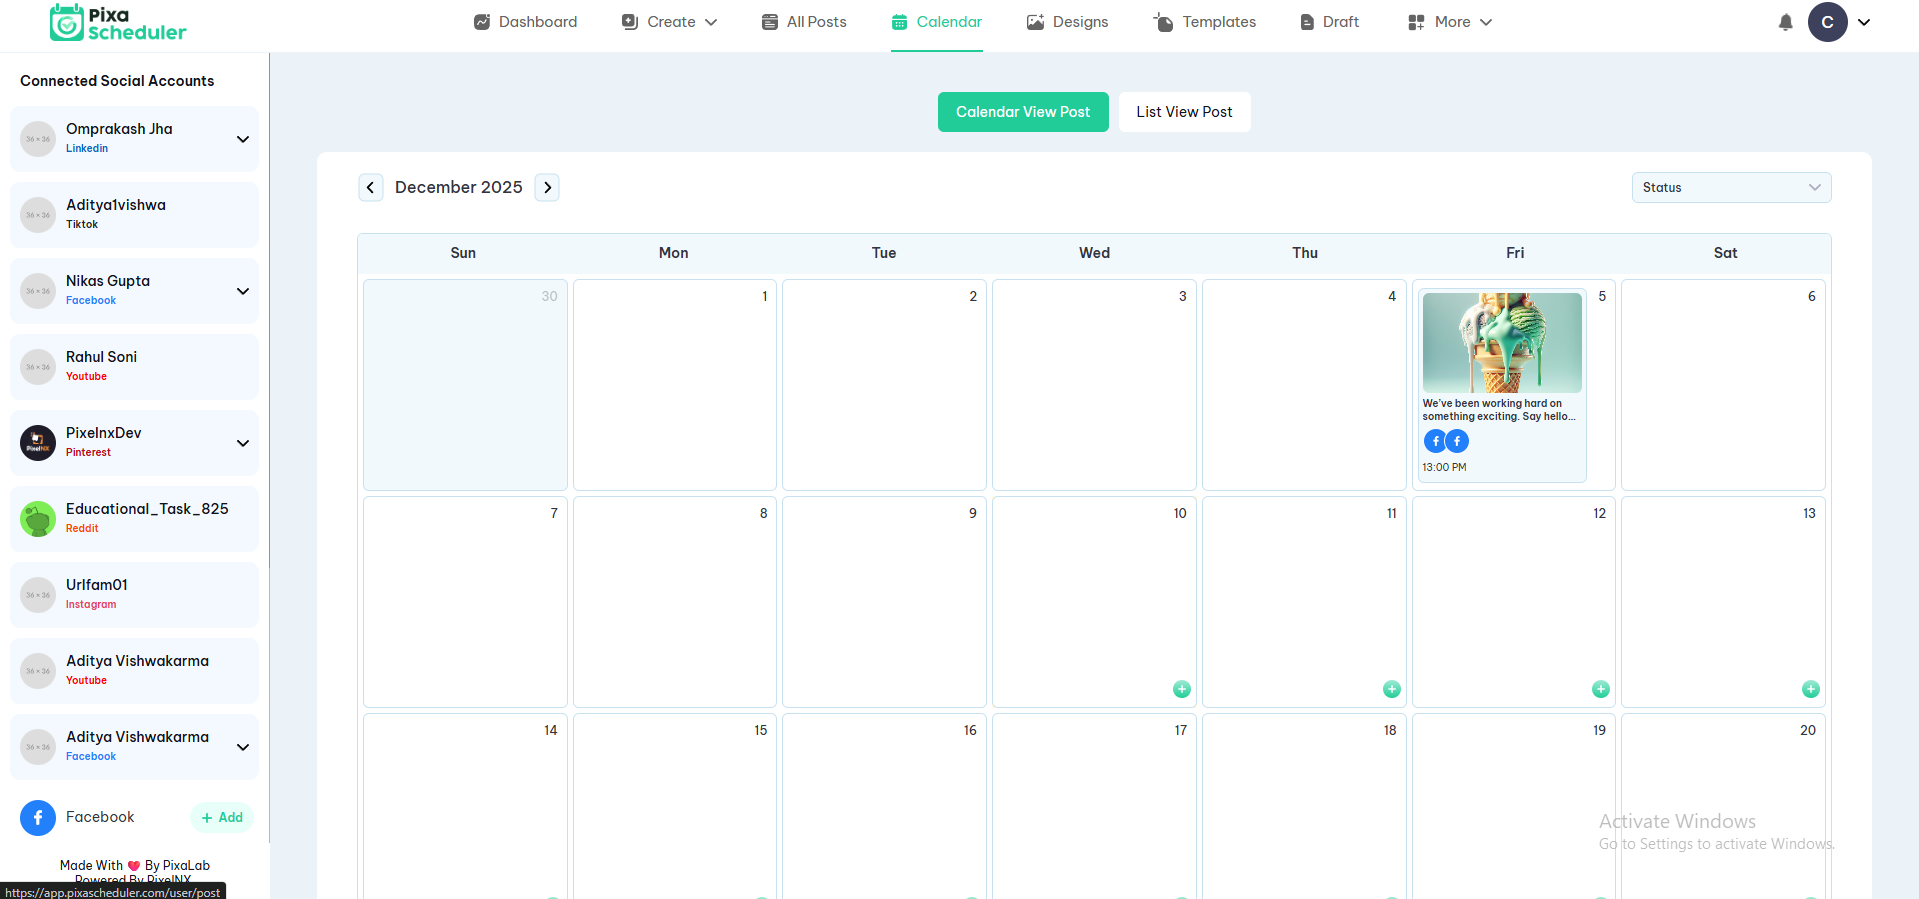
Task: Open the Draft page
Action: [1329, 22]
